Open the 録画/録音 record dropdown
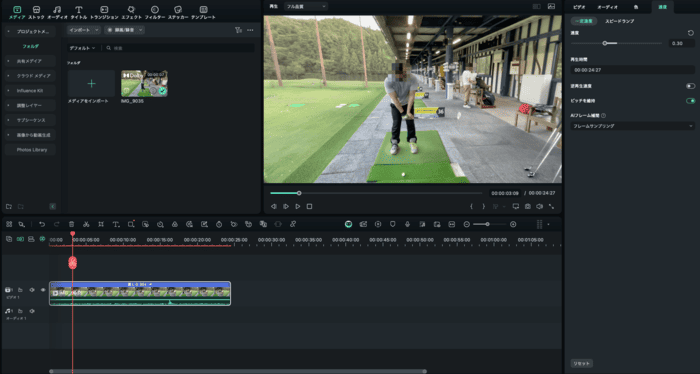This screenshot has height=374, width=700. [125, 30]
